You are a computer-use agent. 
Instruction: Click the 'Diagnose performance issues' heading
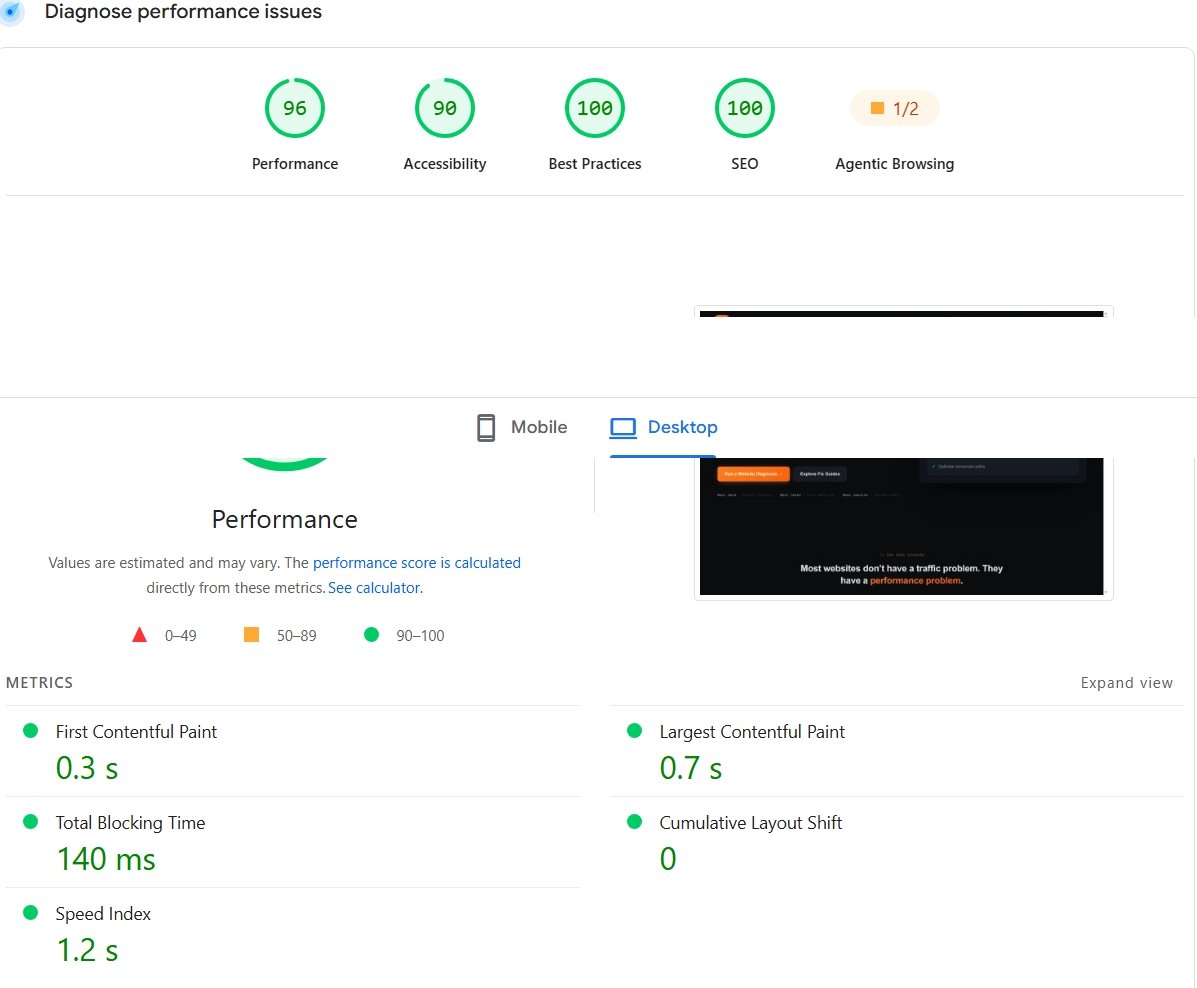pos(183,11)
